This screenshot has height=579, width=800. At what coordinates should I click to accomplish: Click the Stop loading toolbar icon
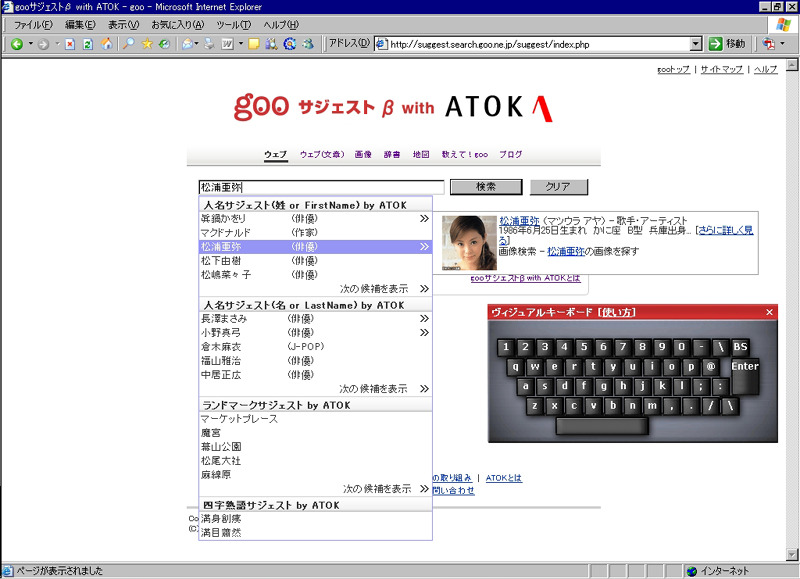click(x=70, y=44)
